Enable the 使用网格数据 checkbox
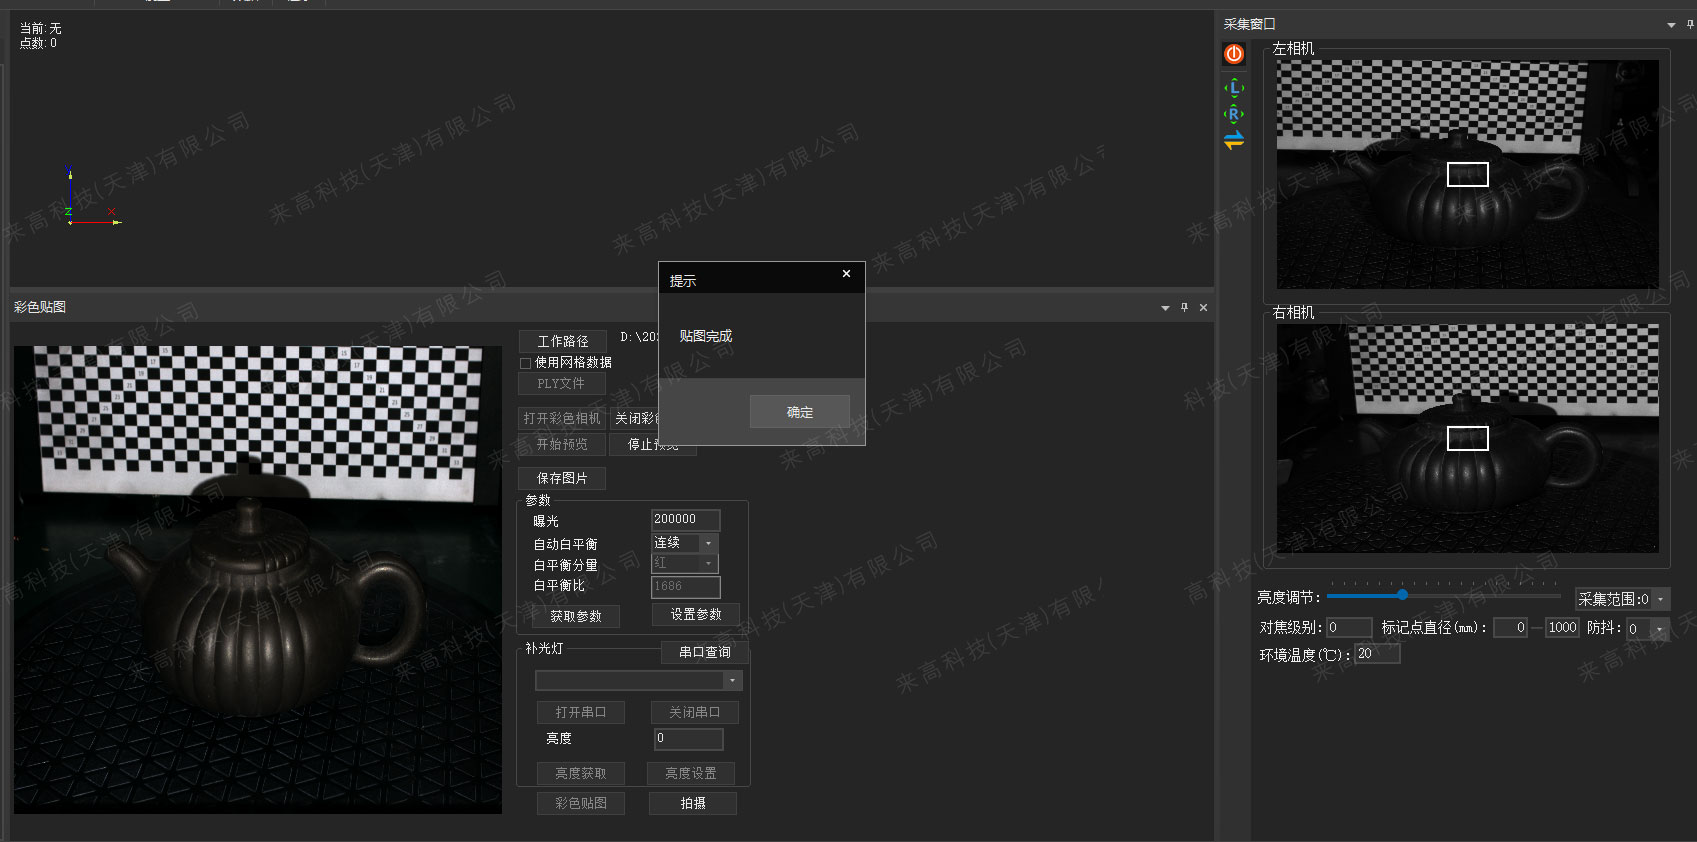This screenshot has width=1697, height=842. coord(526,363)
